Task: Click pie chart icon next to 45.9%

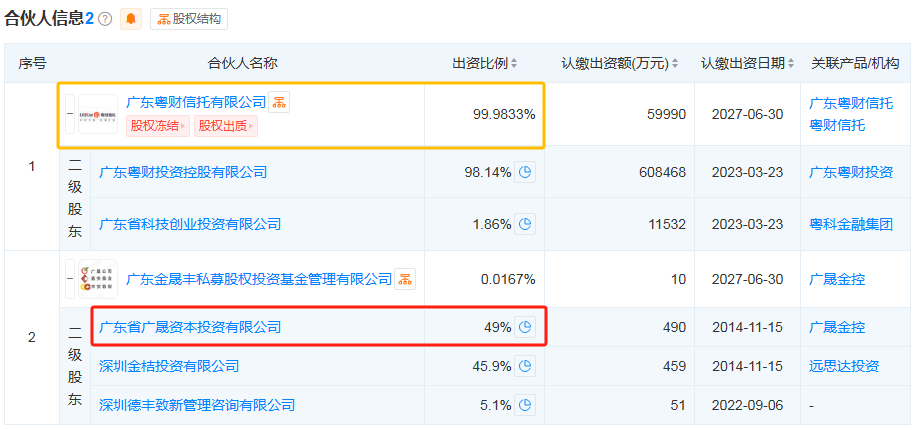Action: [x=526, y=366]
